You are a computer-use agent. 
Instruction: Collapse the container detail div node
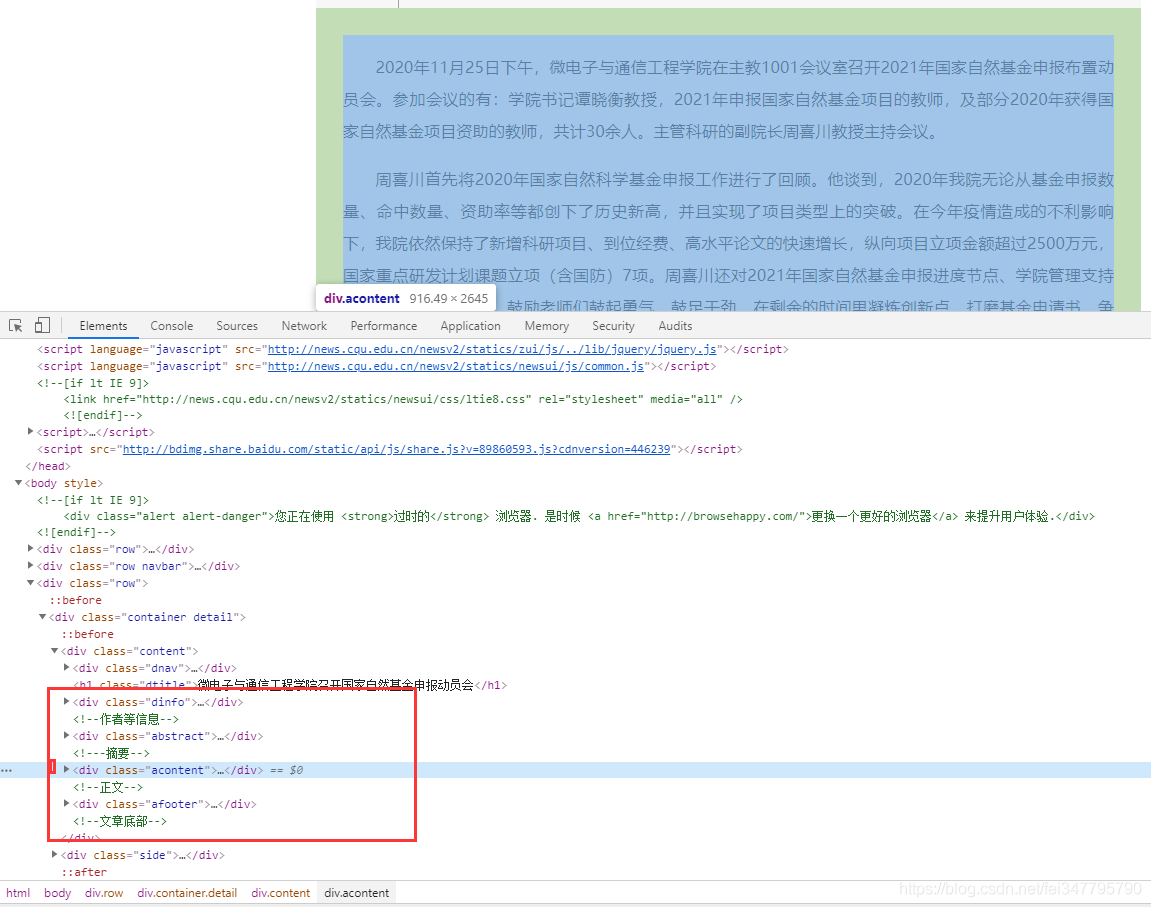point(43,616)
